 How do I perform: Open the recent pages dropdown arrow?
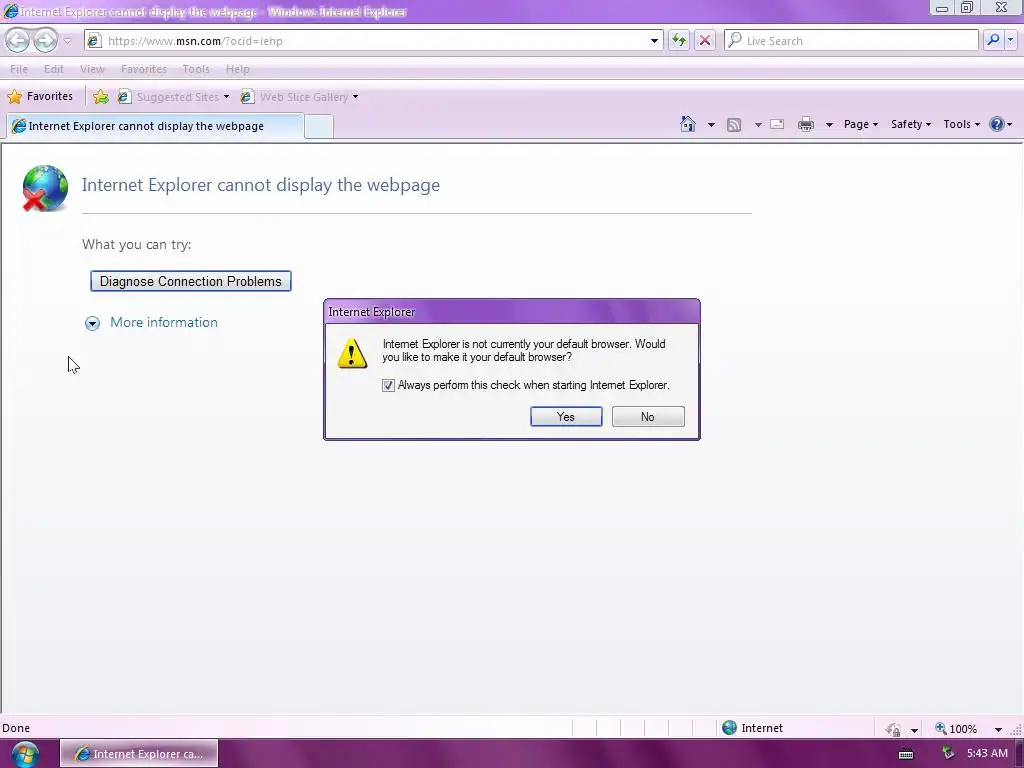tap(67, 40)
